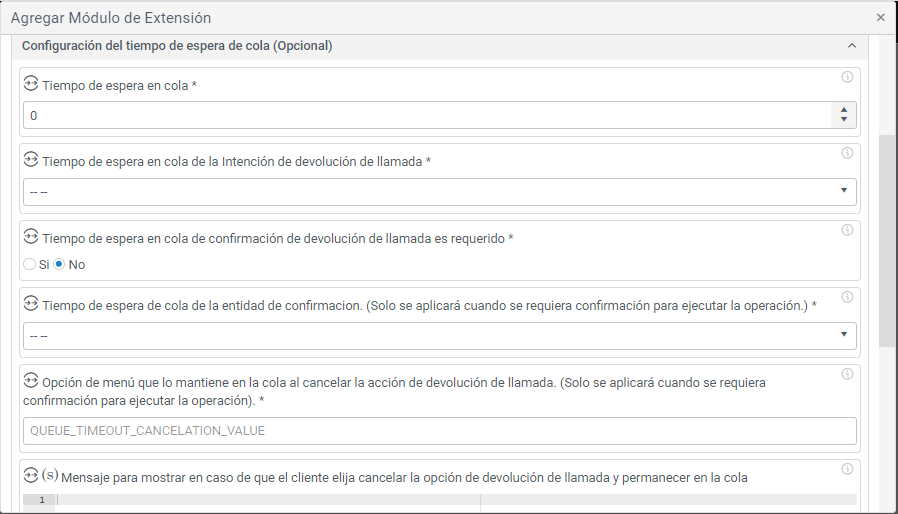Select 'Si' radio for callback confirmation required

[x=29, y=264]
